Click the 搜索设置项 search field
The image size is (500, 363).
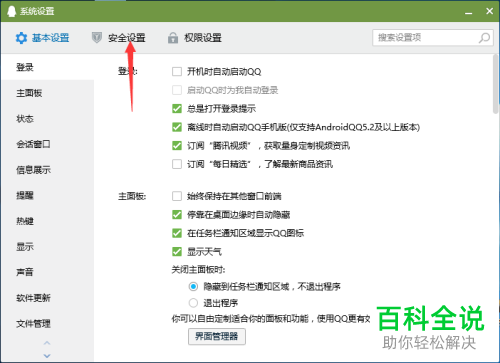point(433,38)
